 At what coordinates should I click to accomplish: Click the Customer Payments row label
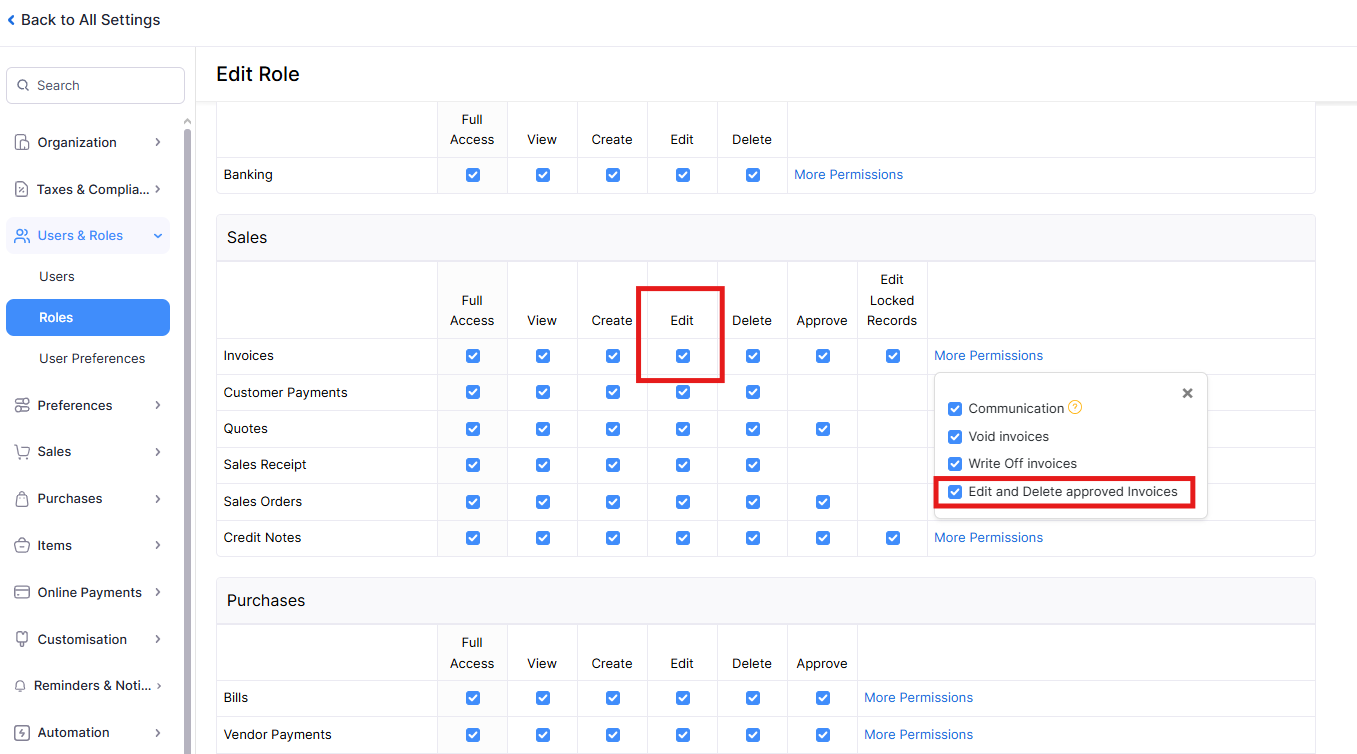point(286,392)
